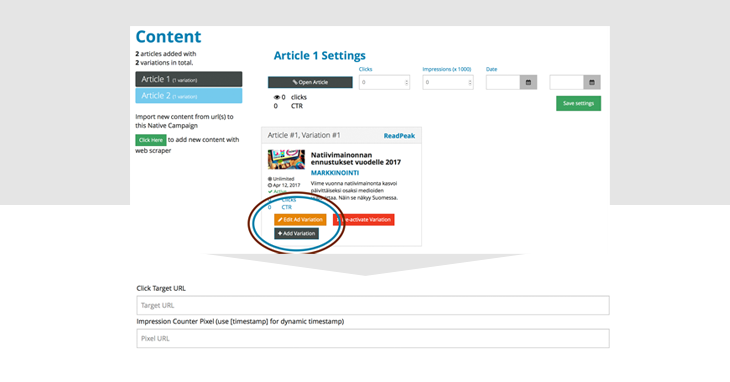This screenshot has height=382, width=730.
Task: Click Edit Ad Variation button
Action: point(300,220)
